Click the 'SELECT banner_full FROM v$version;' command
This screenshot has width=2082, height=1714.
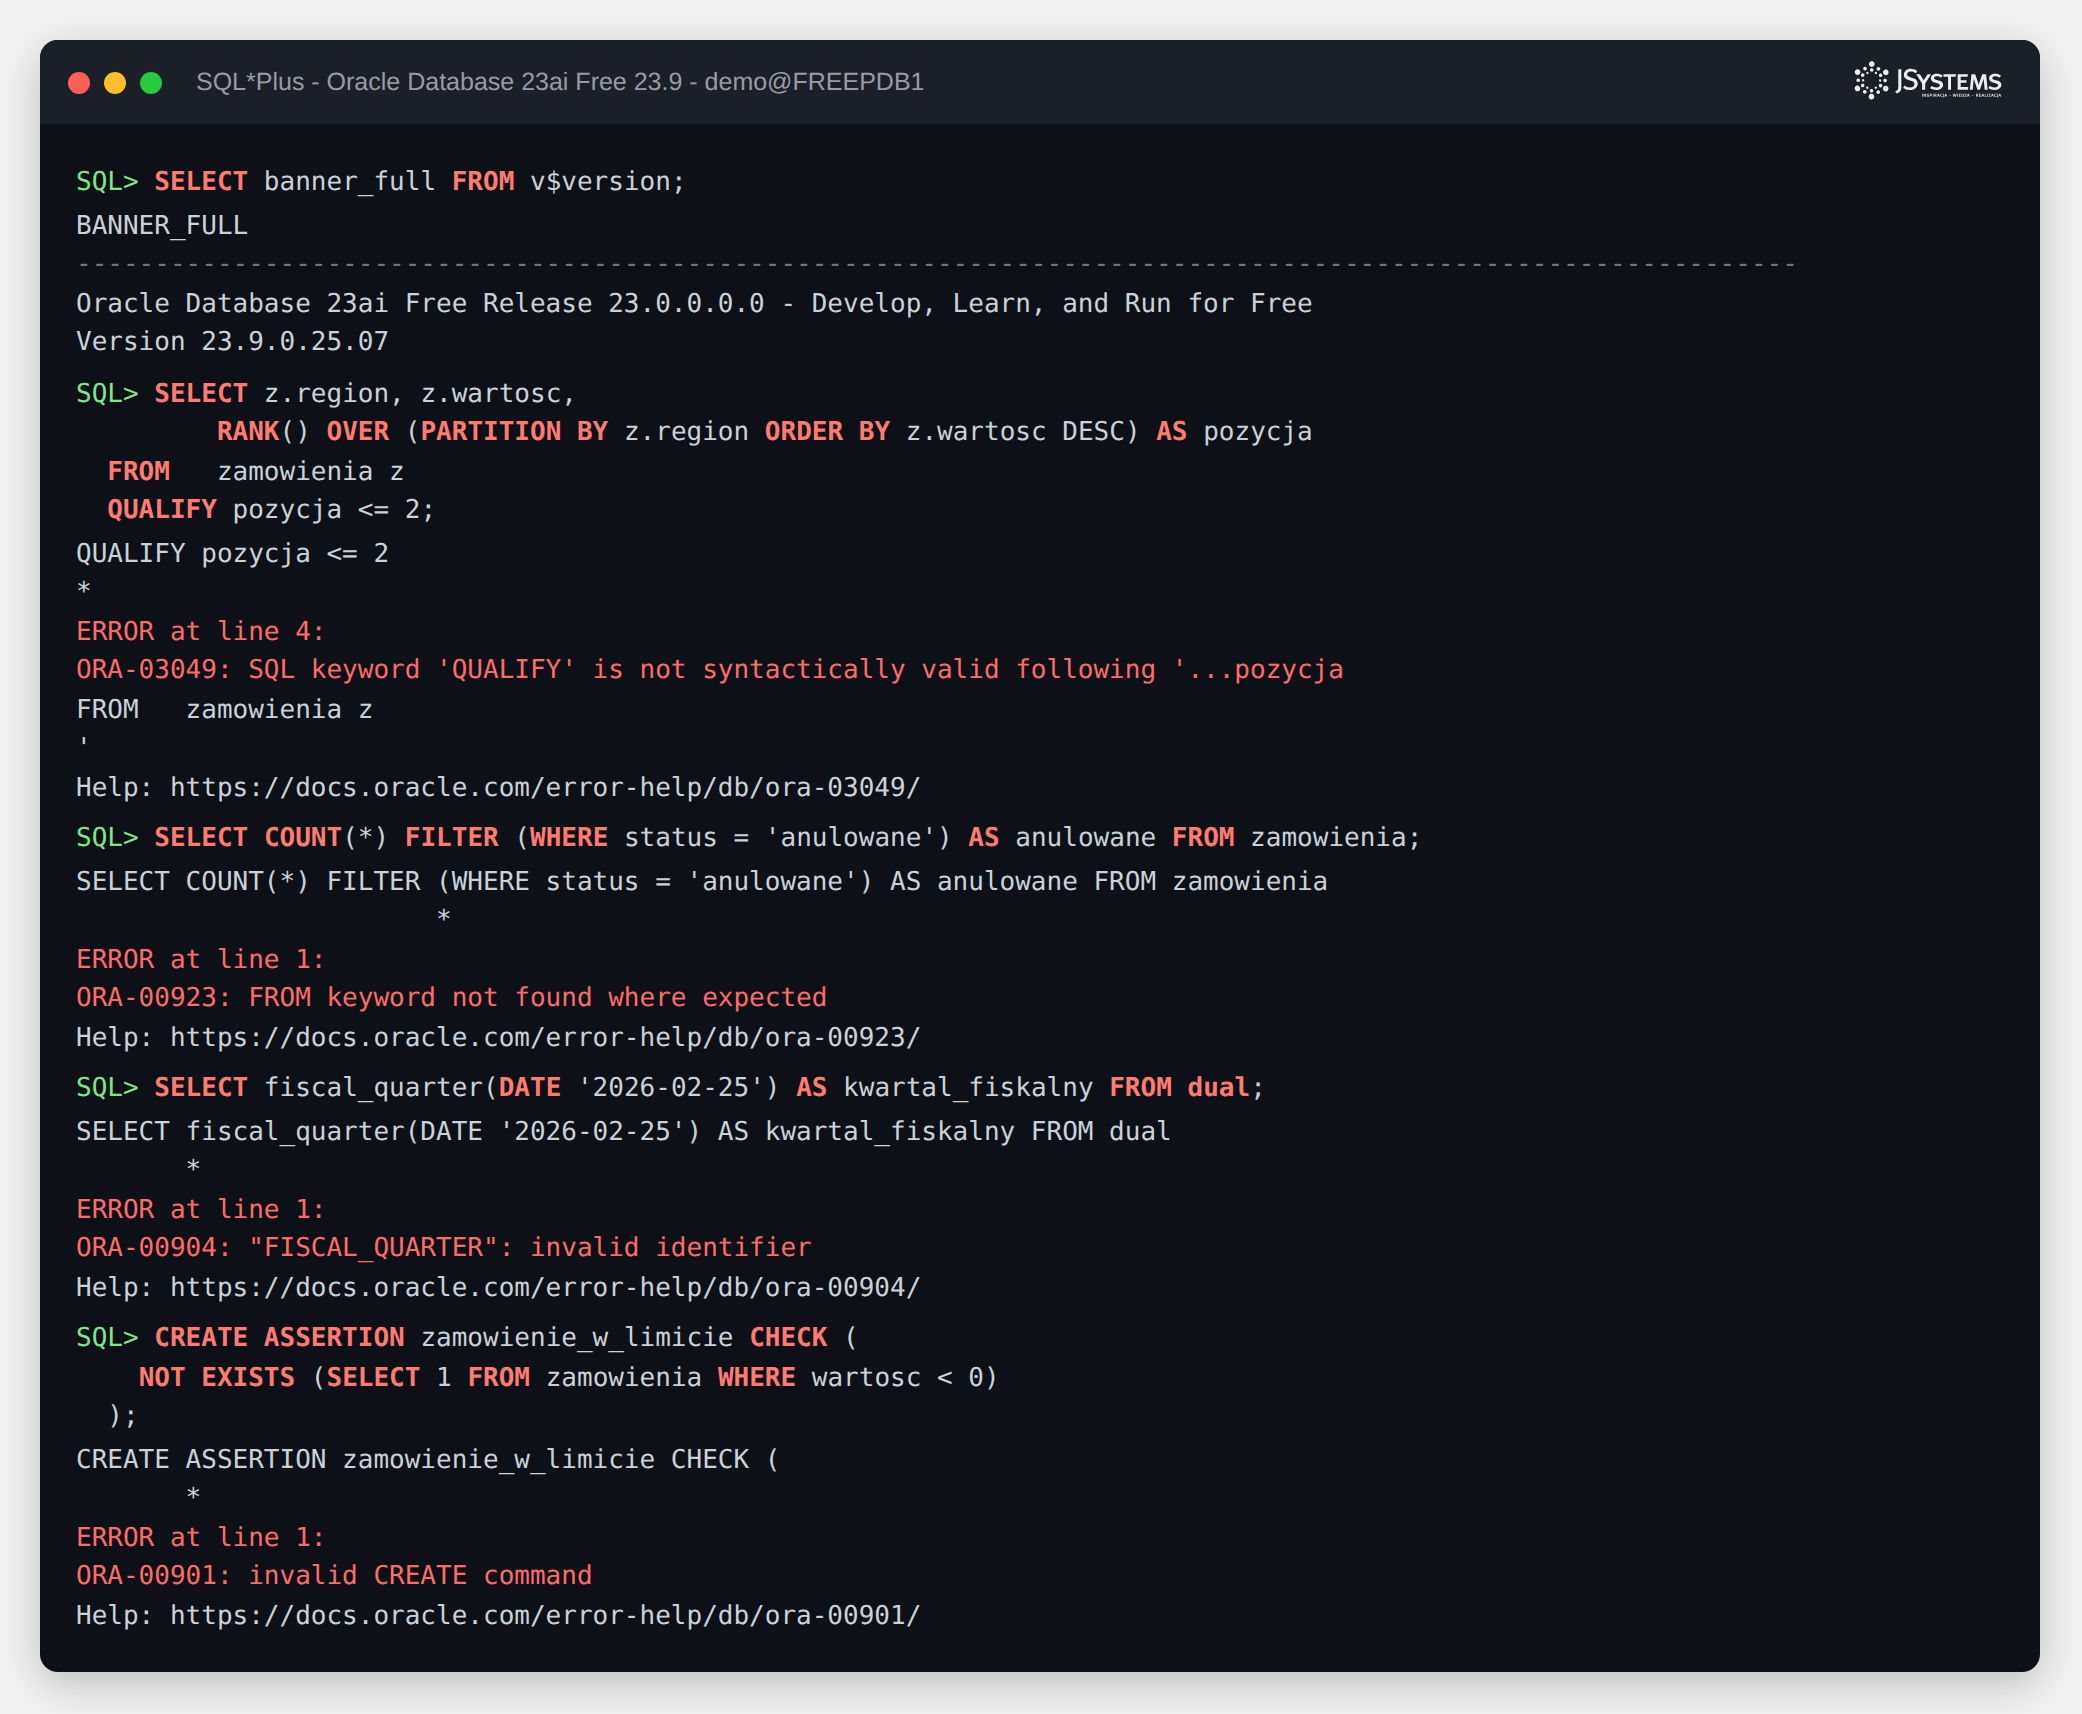point(419,182)
